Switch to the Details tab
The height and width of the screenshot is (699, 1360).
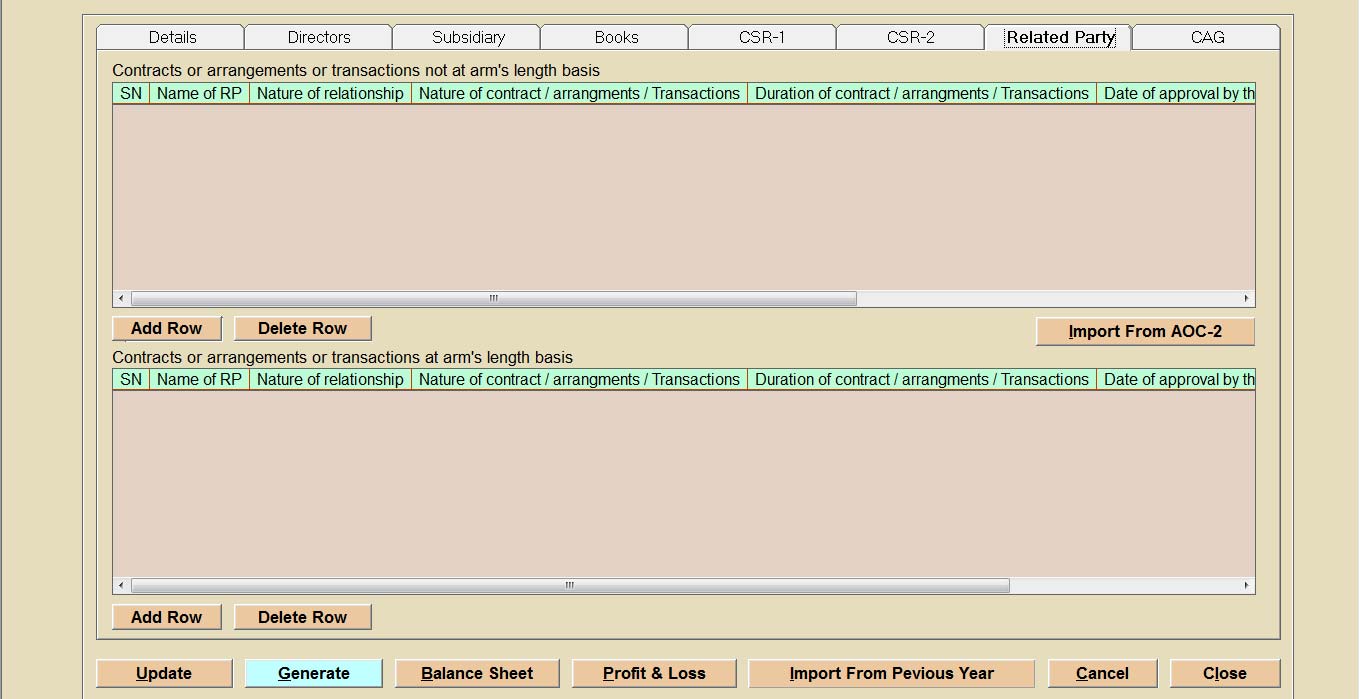(x=172, y=37)
